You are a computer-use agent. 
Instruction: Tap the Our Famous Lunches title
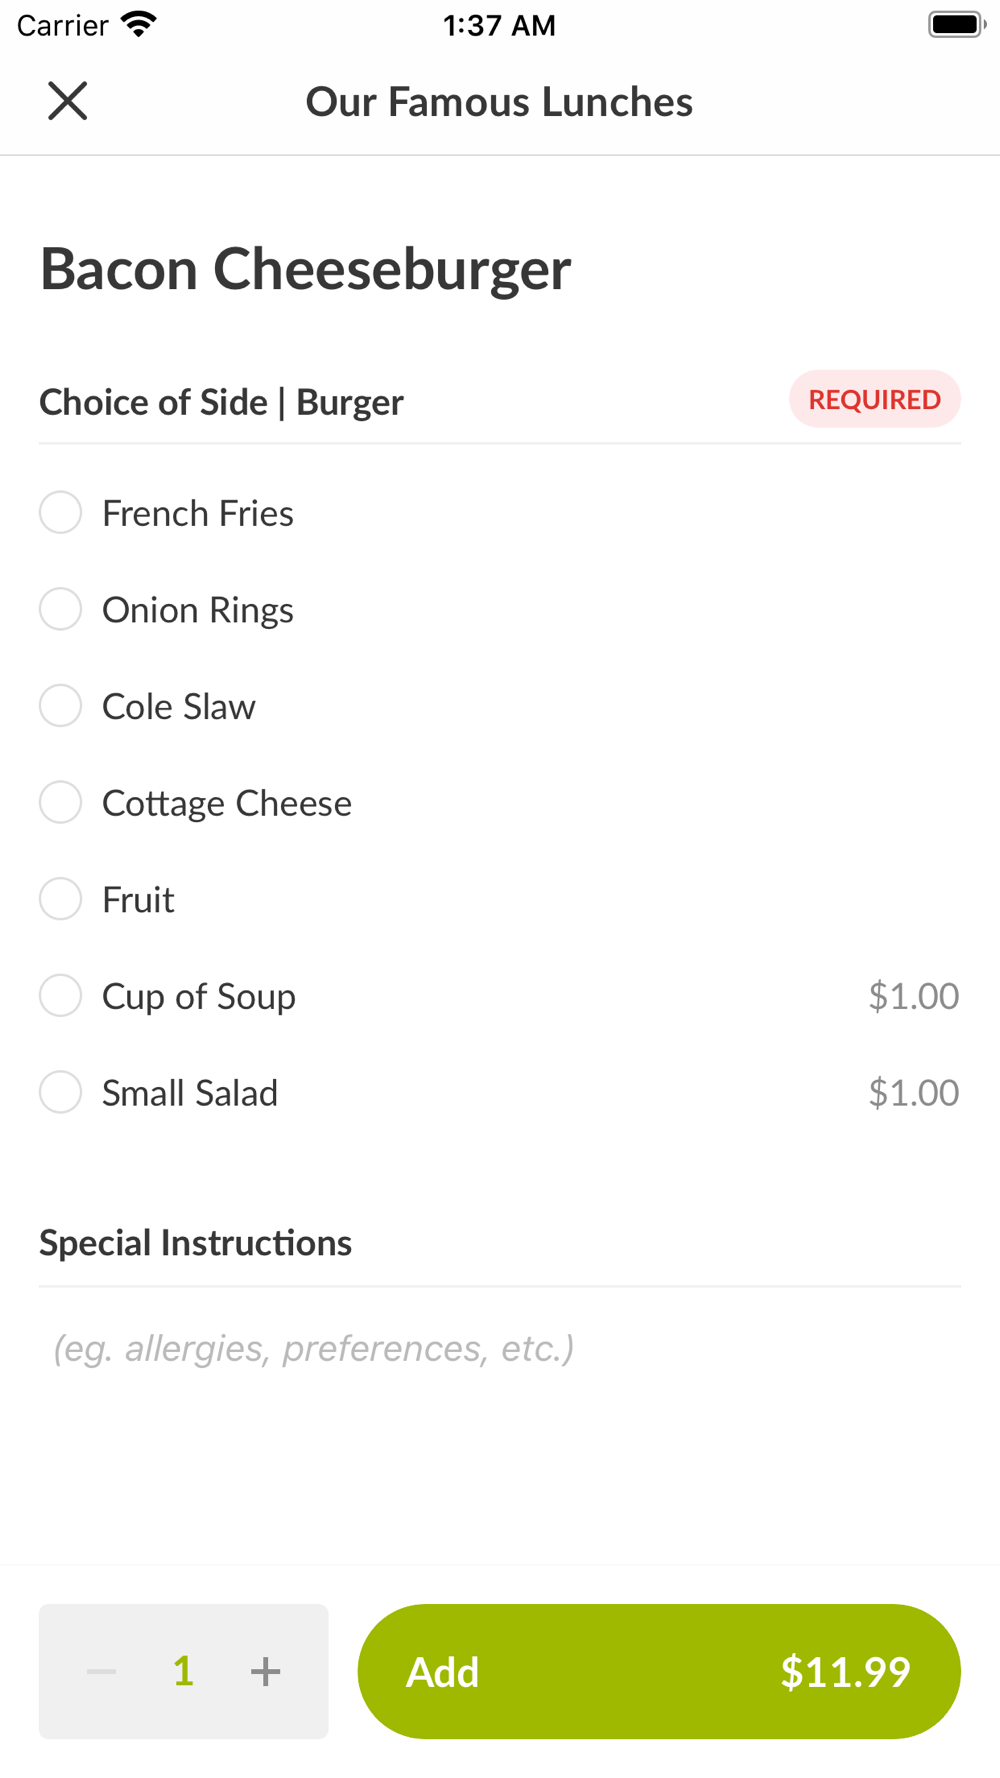point(499,102)
